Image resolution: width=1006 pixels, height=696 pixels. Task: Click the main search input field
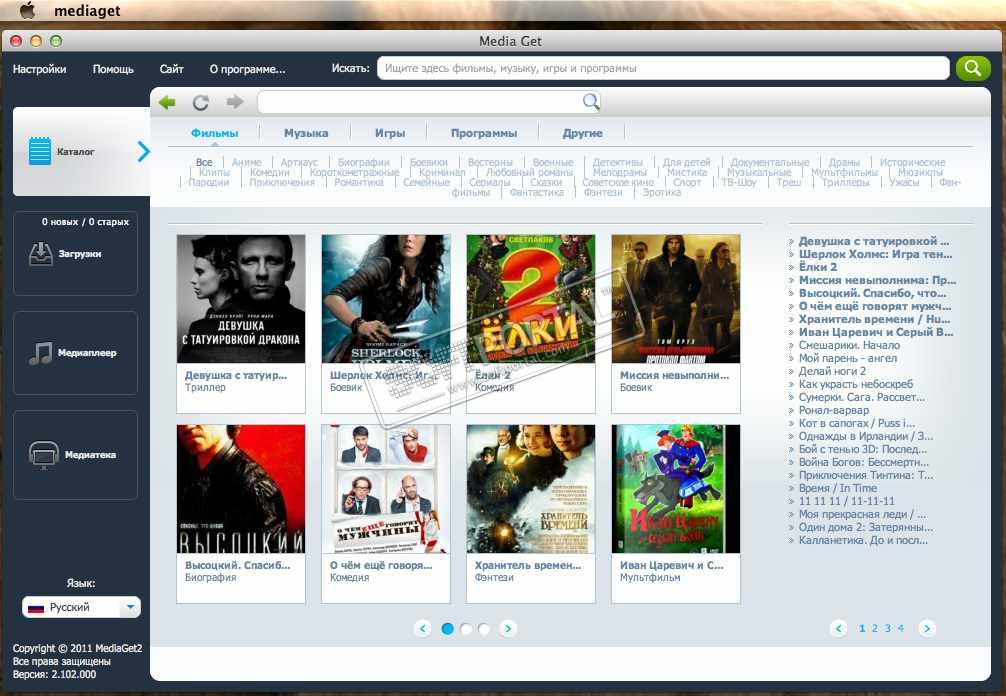point(663,68)
